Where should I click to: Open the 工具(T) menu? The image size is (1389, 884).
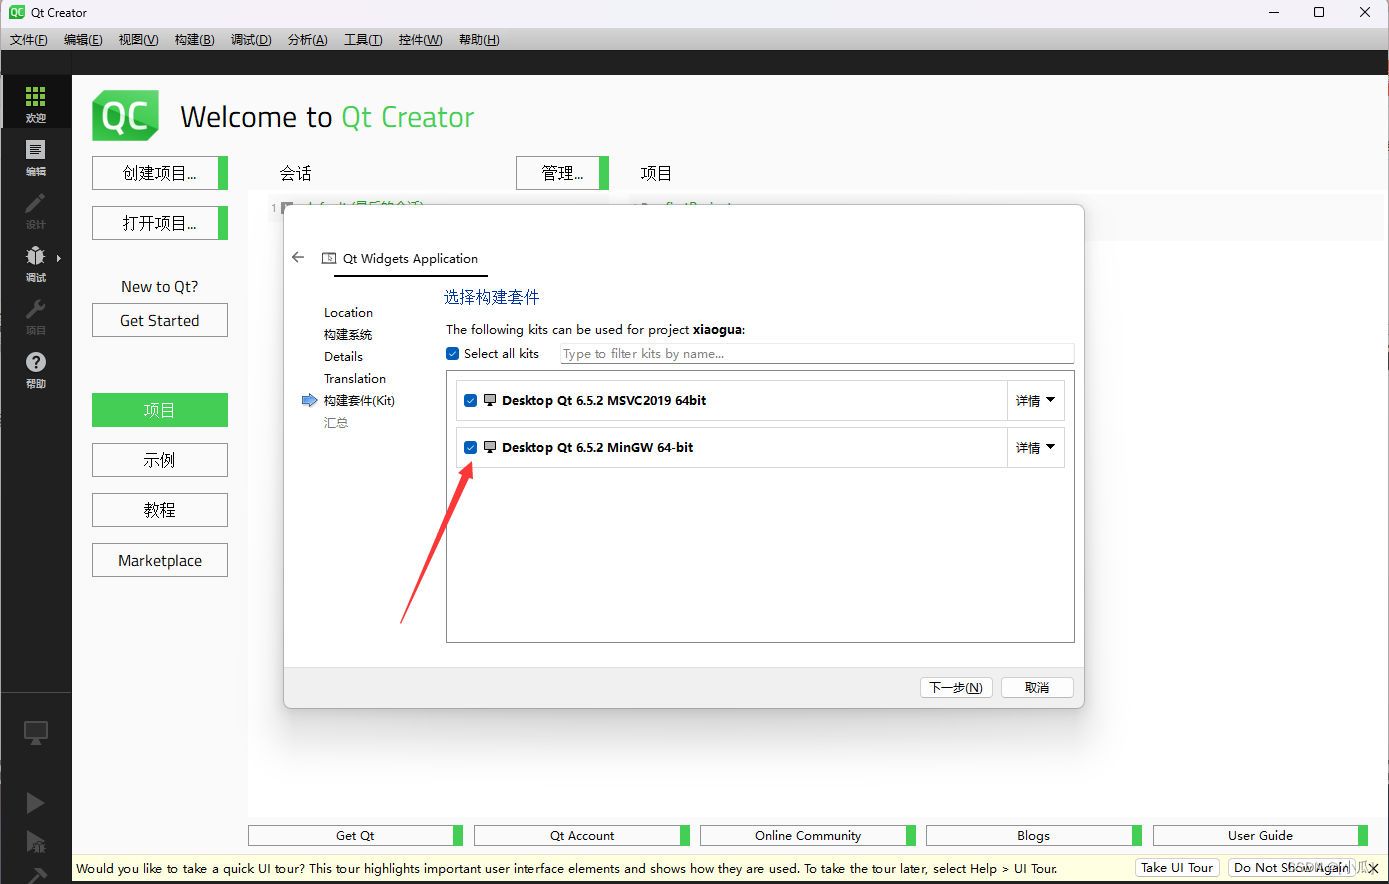pyautogui.click(x=362, y=39)
